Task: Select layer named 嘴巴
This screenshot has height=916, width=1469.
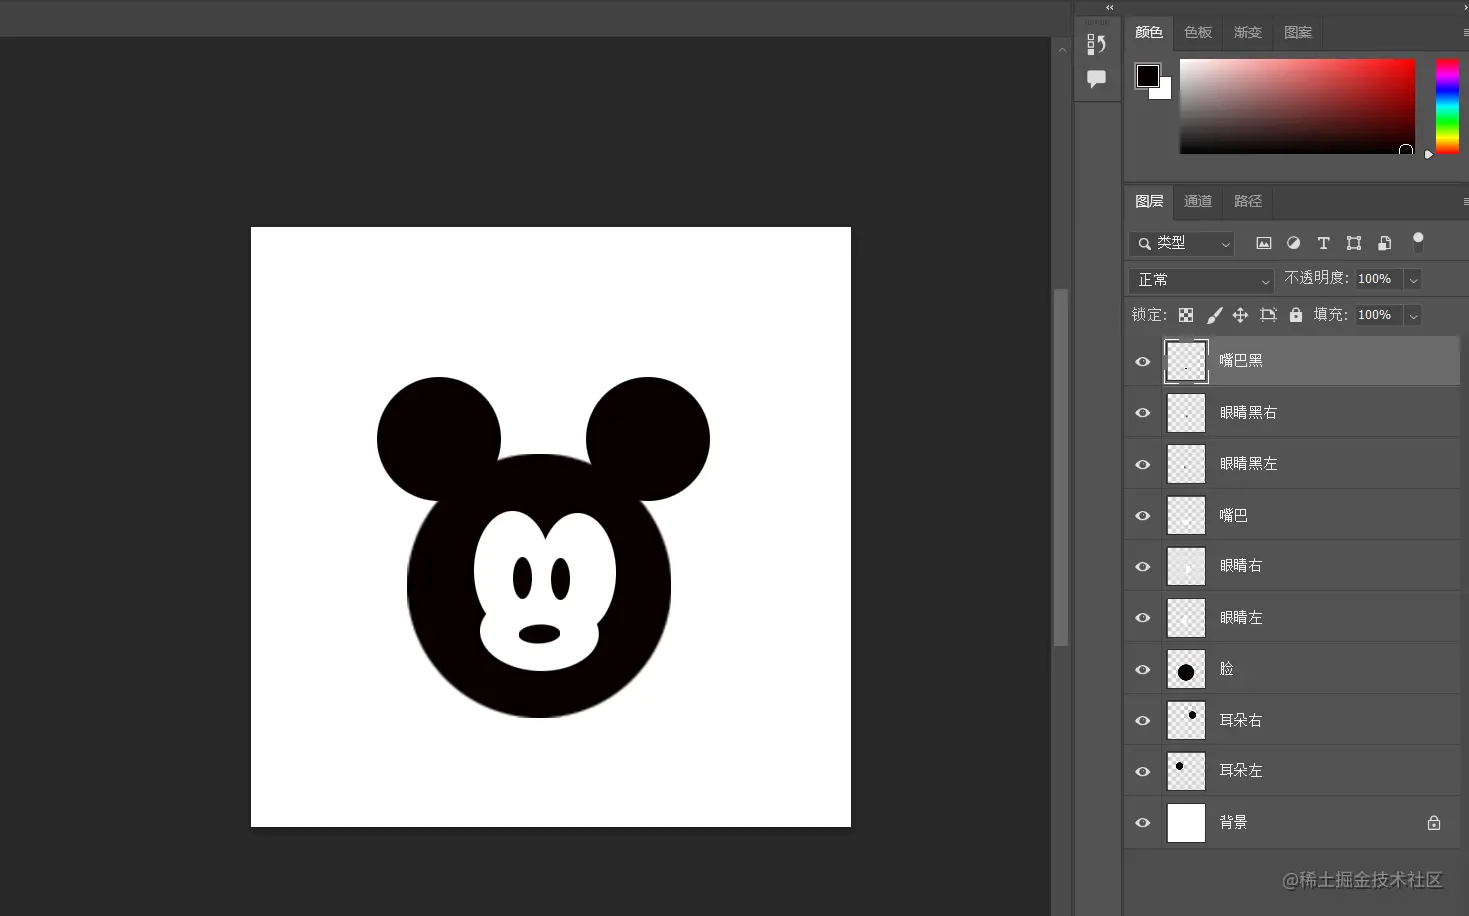Action: 1233,516
